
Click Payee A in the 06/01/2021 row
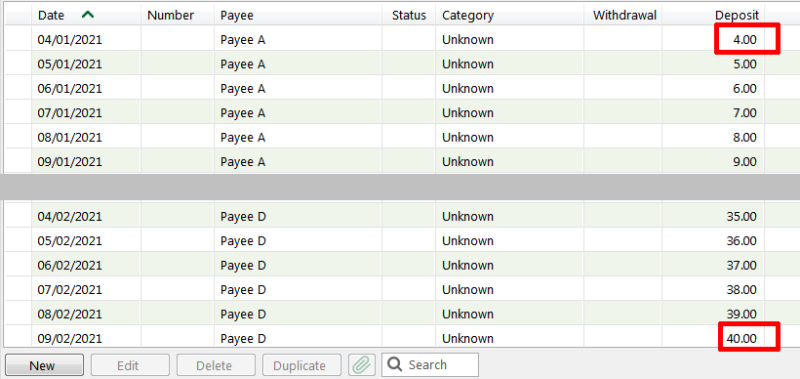[243, 88]
